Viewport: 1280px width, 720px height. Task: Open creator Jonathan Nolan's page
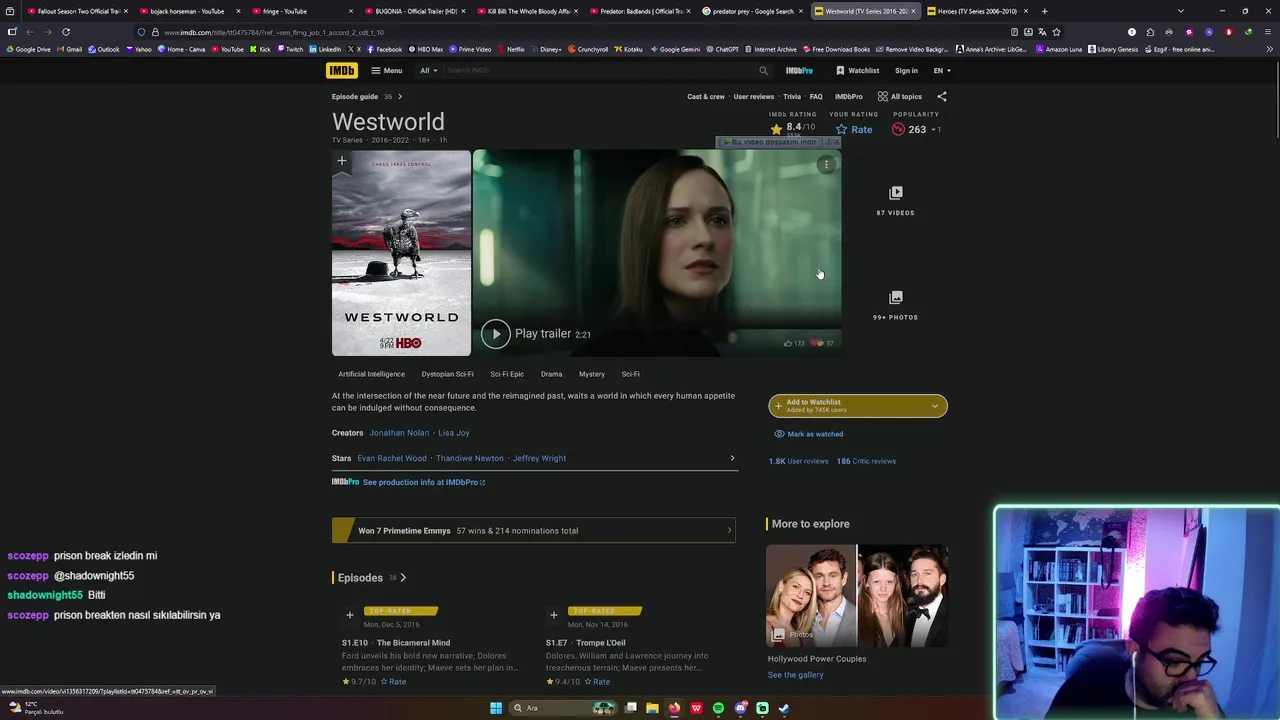(x=399, y=433)
